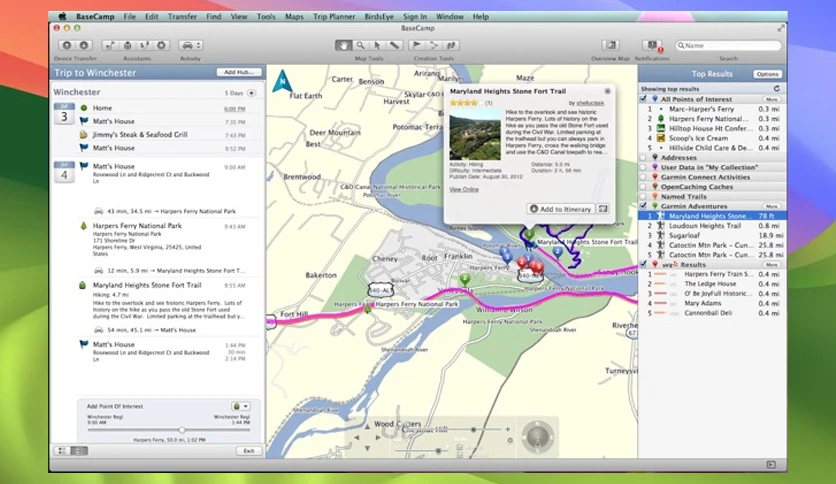Viewport: 836px width, 484px height.
Task: Switch to list view icon at panel bottom
Action: (61, 451)
